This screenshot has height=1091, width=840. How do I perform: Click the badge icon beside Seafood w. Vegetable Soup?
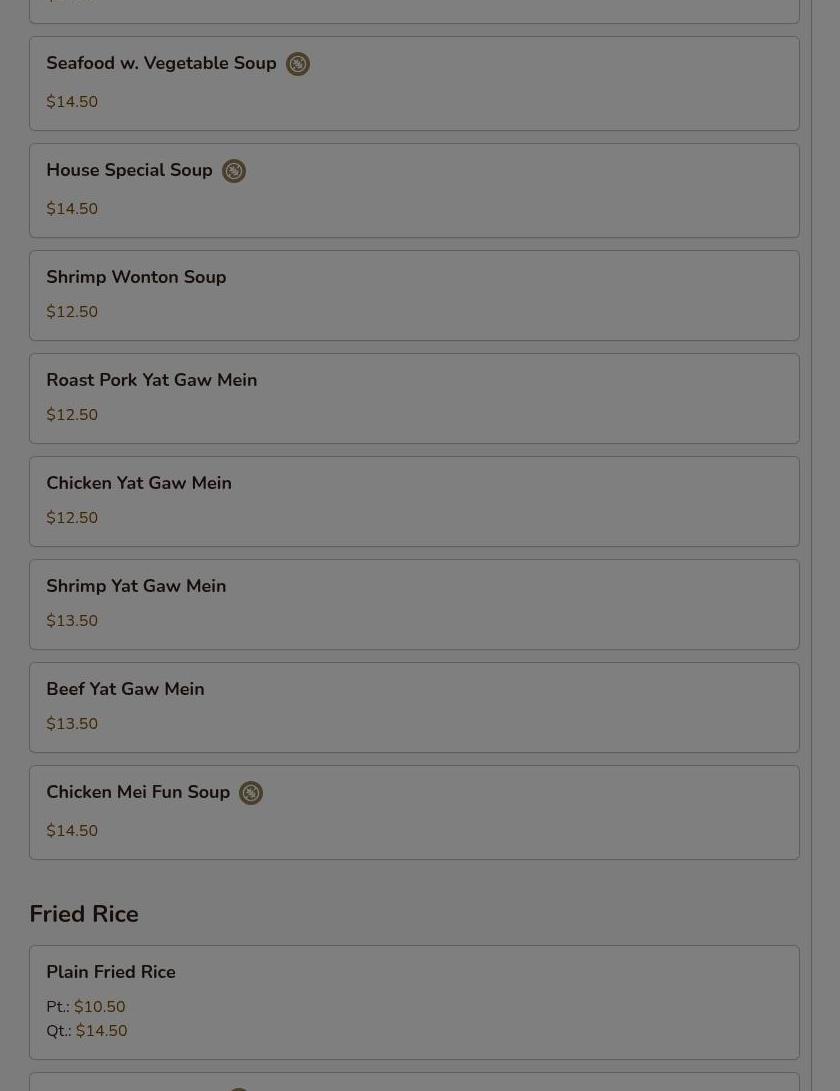pos(298,64)
